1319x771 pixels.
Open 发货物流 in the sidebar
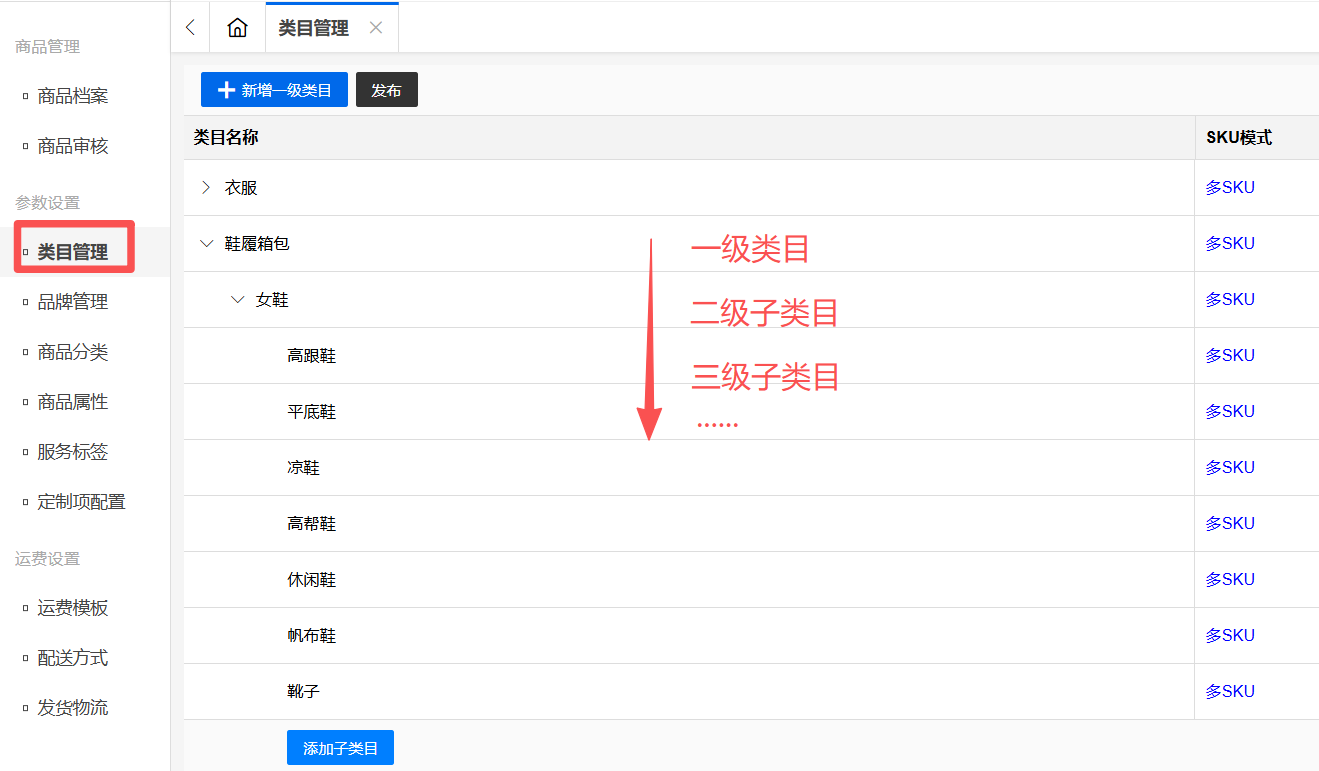(x=72, y=708)
